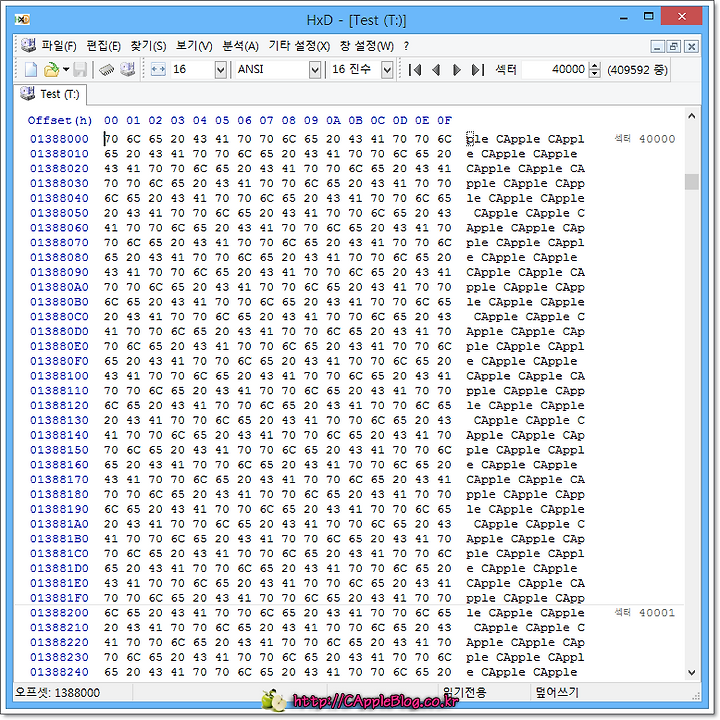Go to previous sector arrow

point(436,70)
